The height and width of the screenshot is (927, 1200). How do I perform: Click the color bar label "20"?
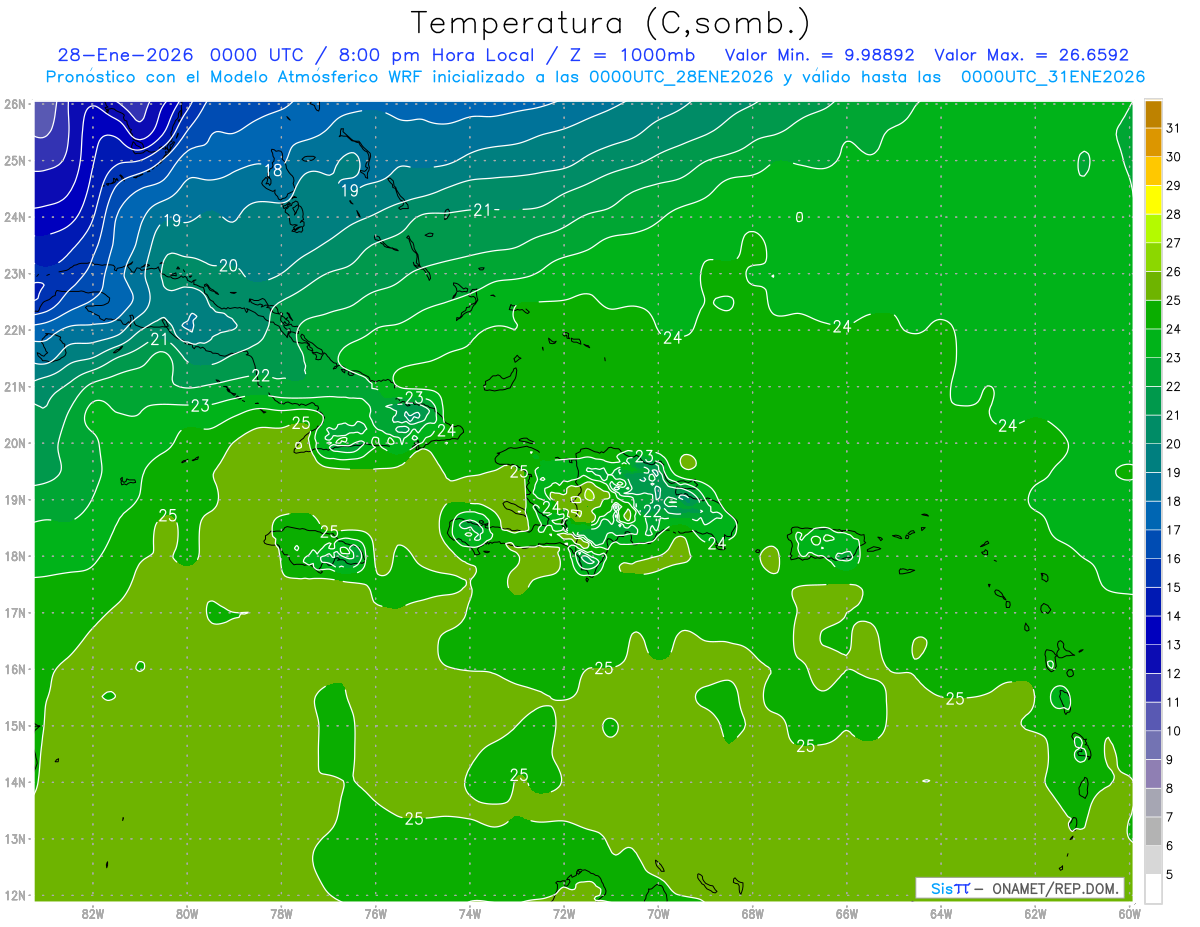pos(1173,444)
